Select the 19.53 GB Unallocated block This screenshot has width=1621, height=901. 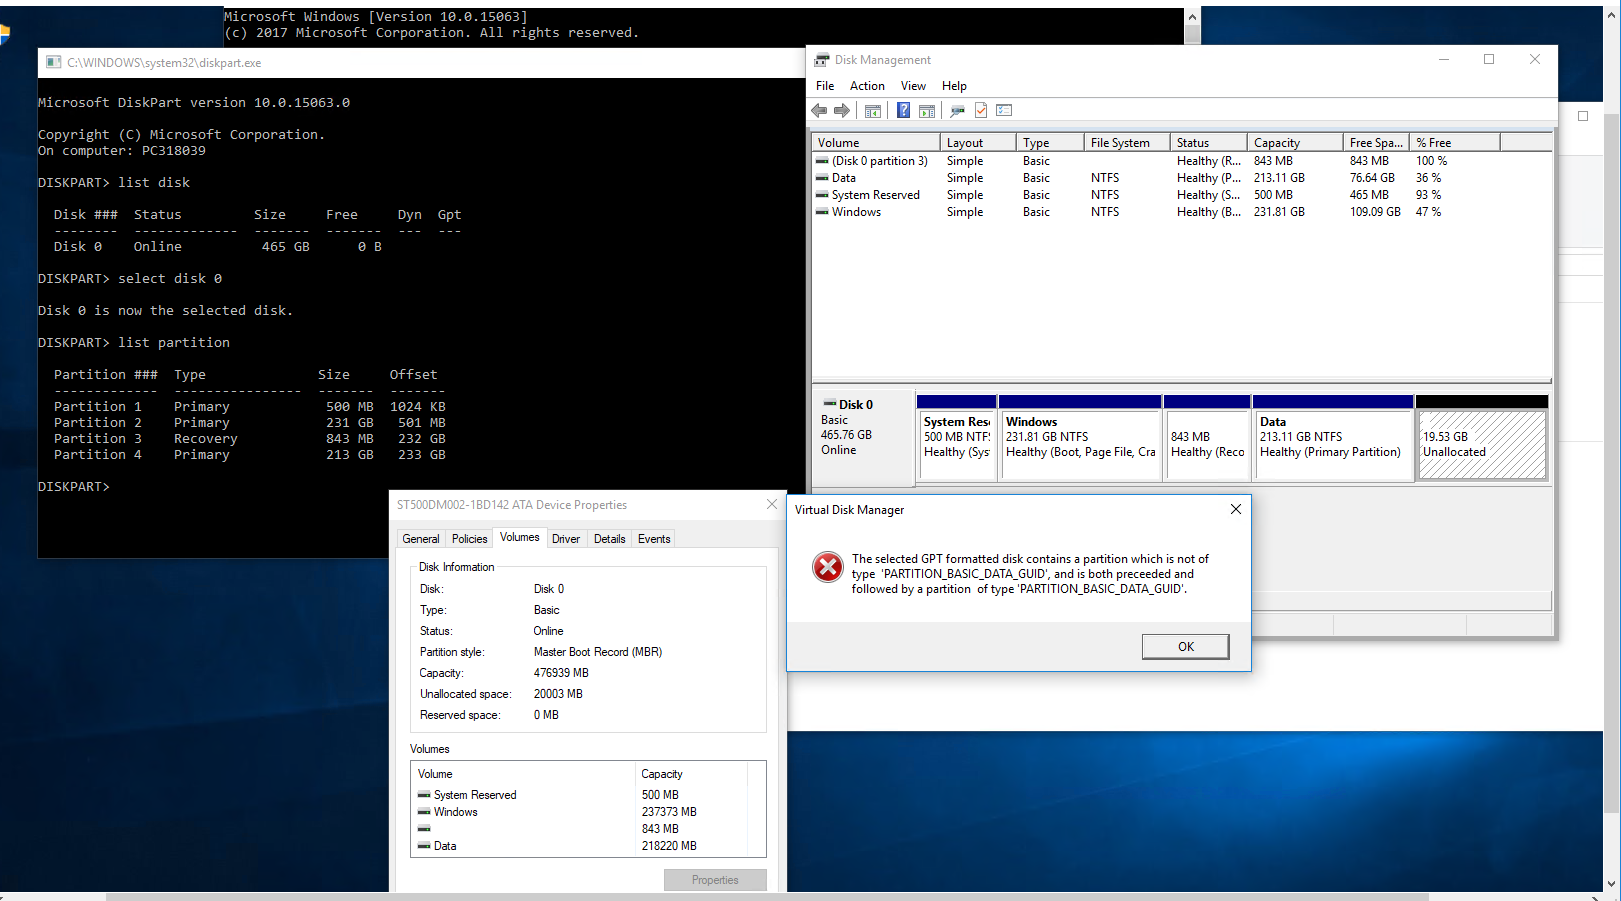[1482, 438]
